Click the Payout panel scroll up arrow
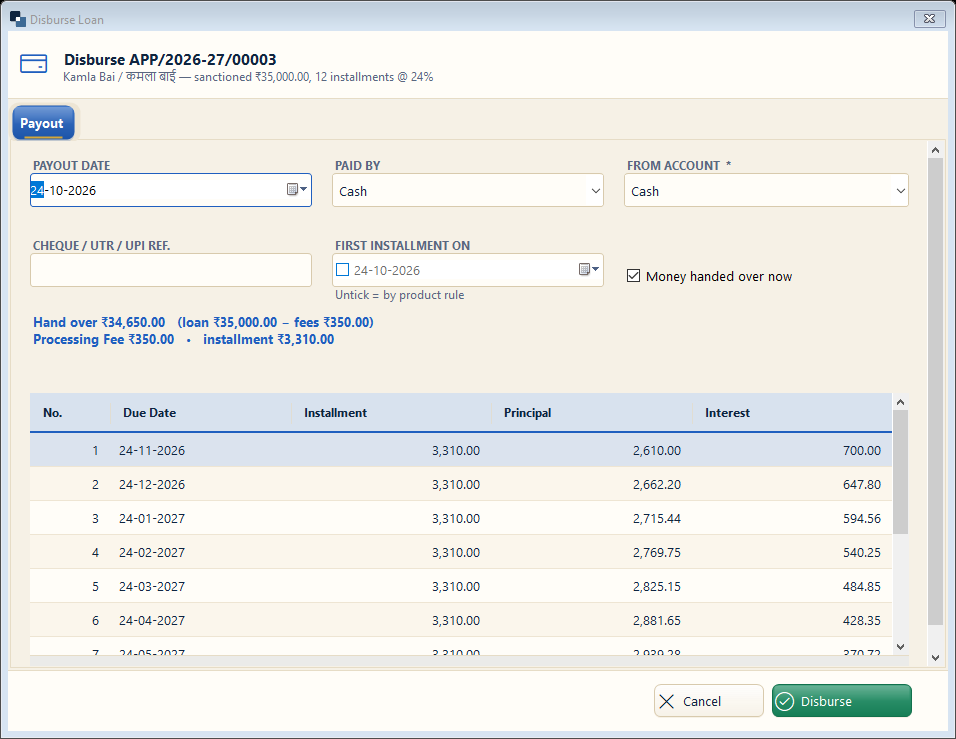Viewport: 956px width, 739px height. click(x=935, y=150)
